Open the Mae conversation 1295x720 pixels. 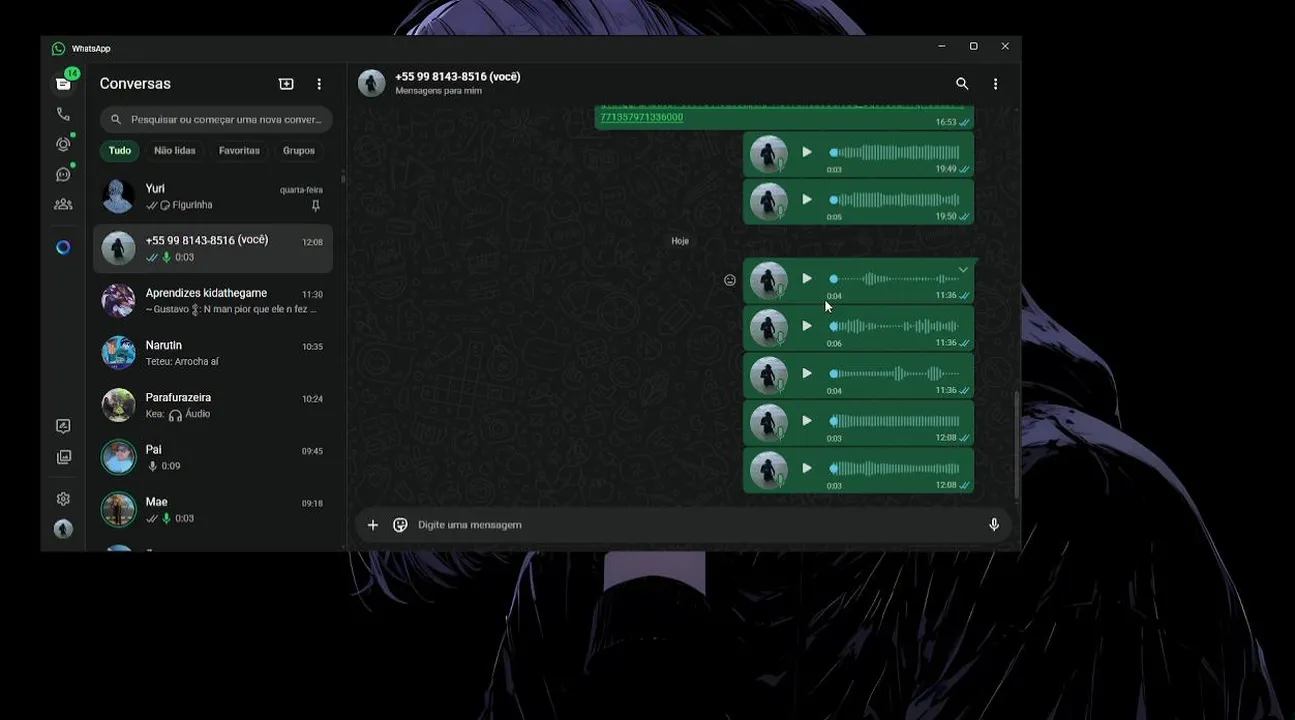coord(213,509)
